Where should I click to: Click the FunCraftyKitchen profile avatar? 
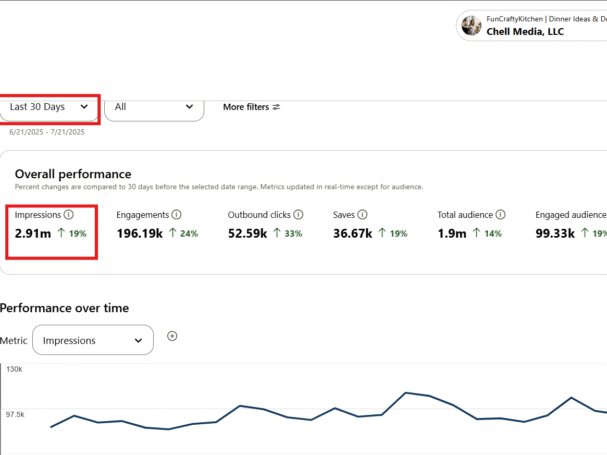[472, 25]
